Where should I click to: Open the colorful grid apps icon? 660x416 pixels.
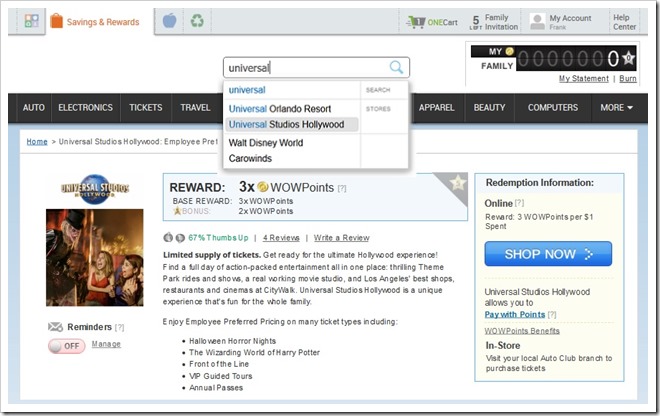point(32,20)
